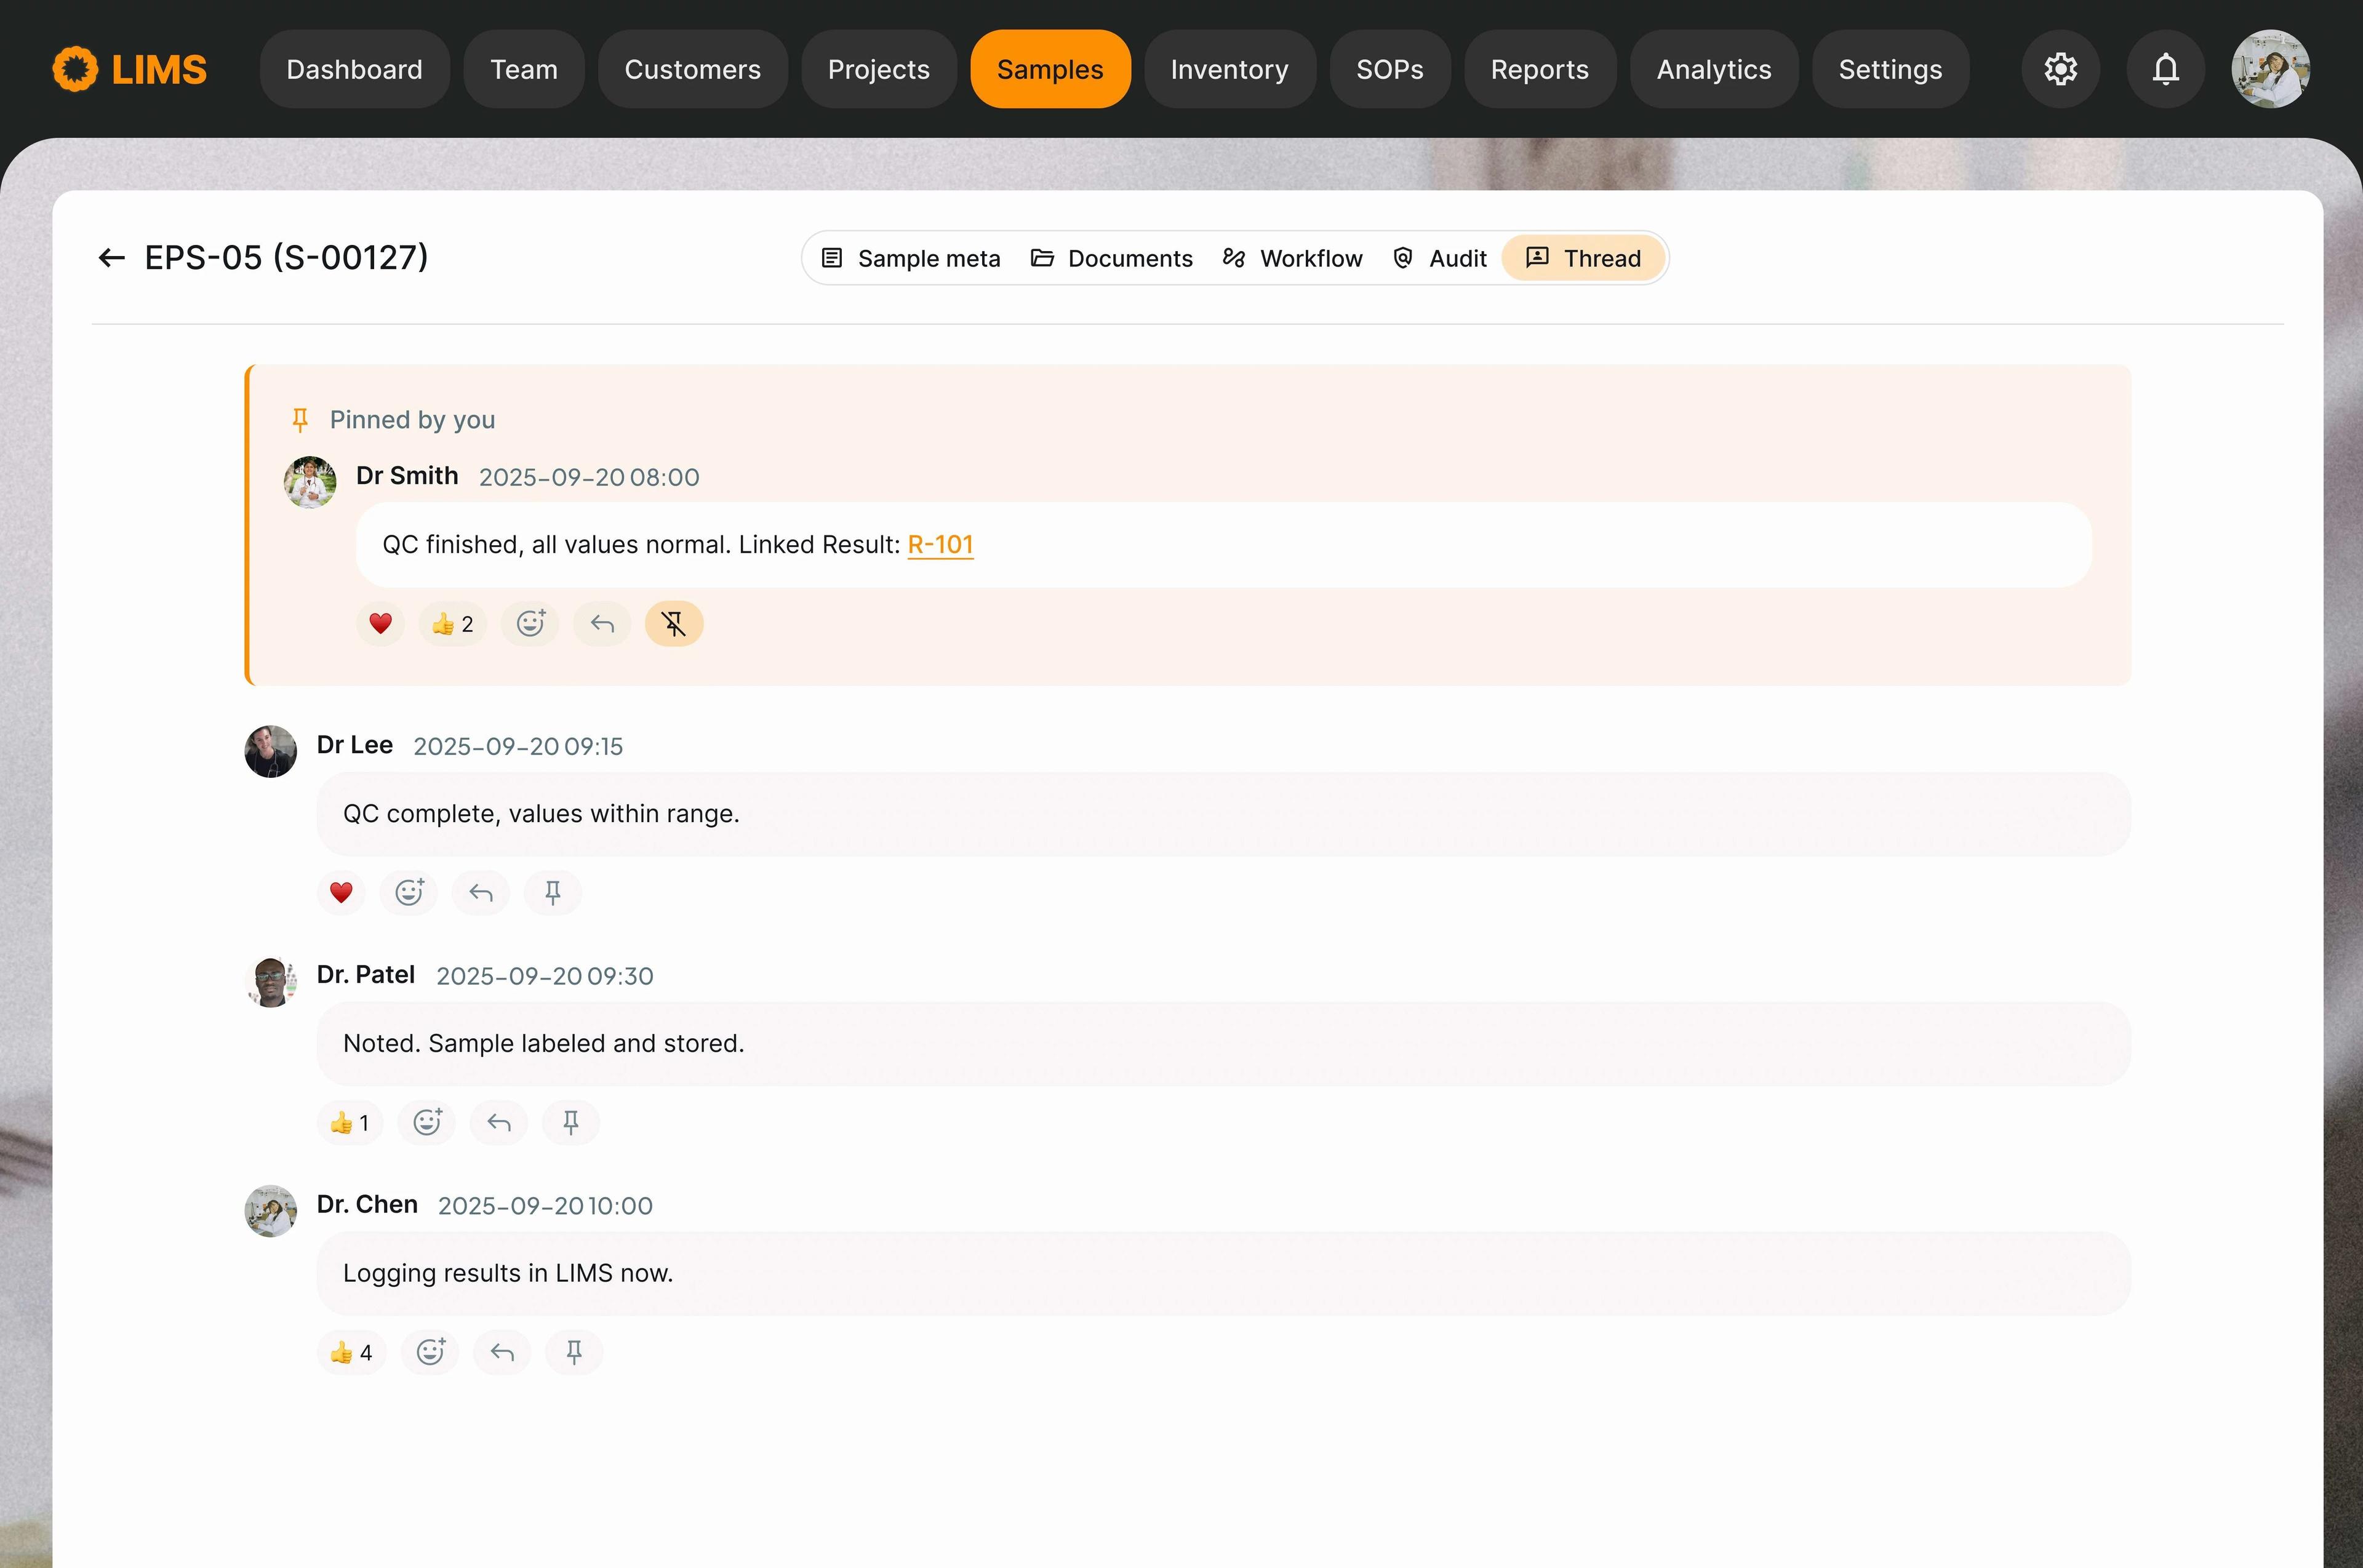This screenshot has width=2363, height=1568.
Task: Reply to Dr. Patel's message
Action: click(x=498, y=1122)
